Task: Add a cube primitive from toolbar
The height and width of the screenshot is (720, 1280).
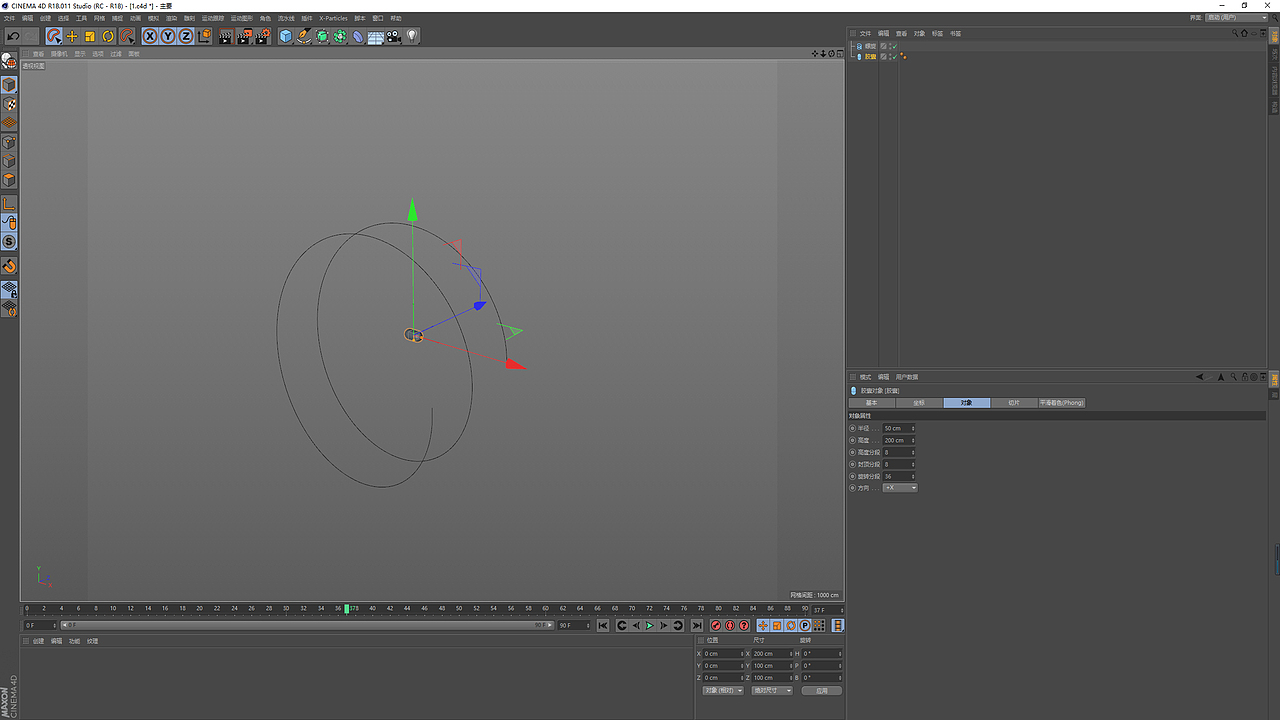Action: pos(286,36)
